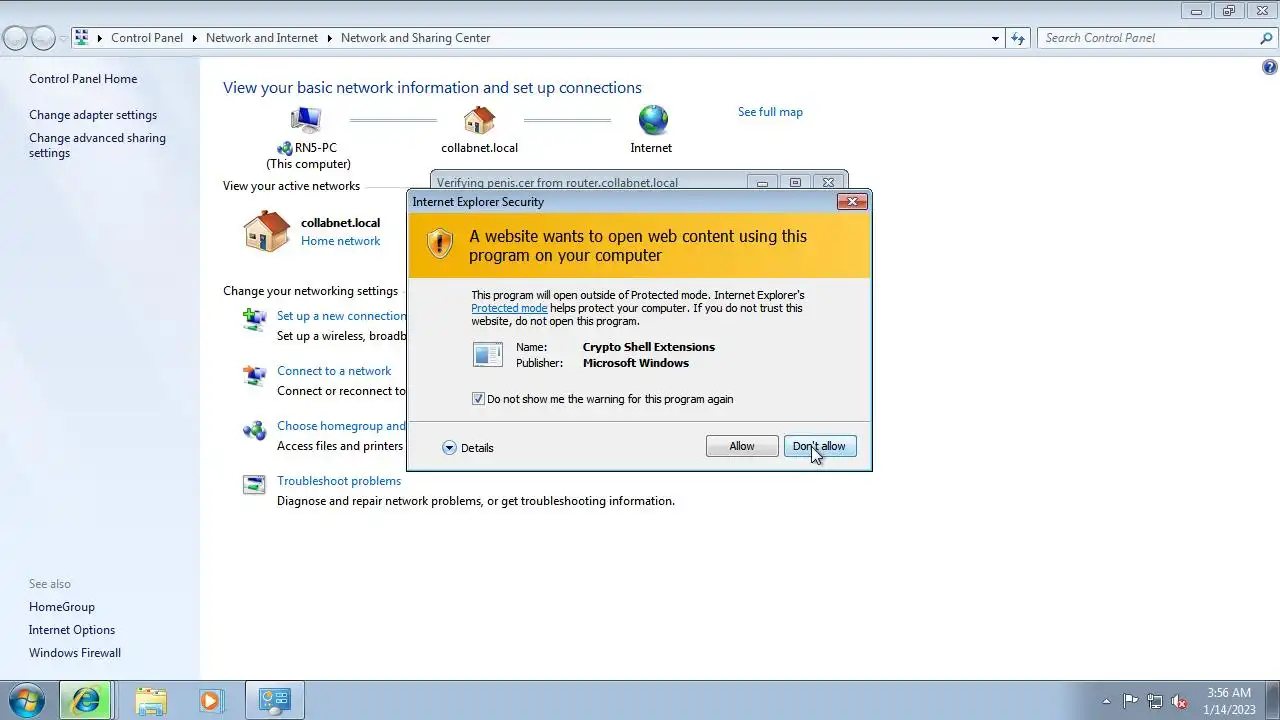Open Windows Media Player on taskbar

(x=210, y=700)
